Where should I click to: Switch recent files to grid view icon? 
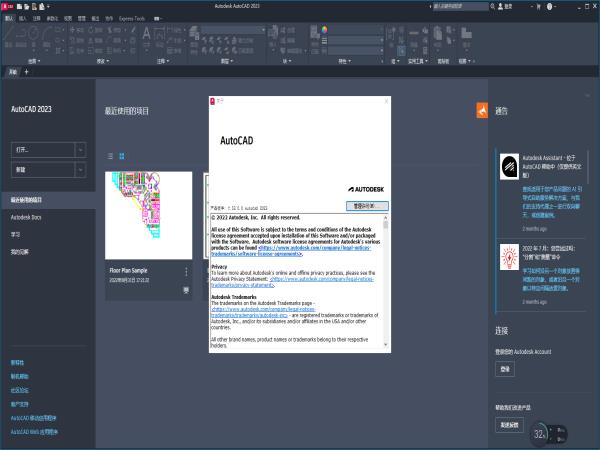click(x=122, y=156)
